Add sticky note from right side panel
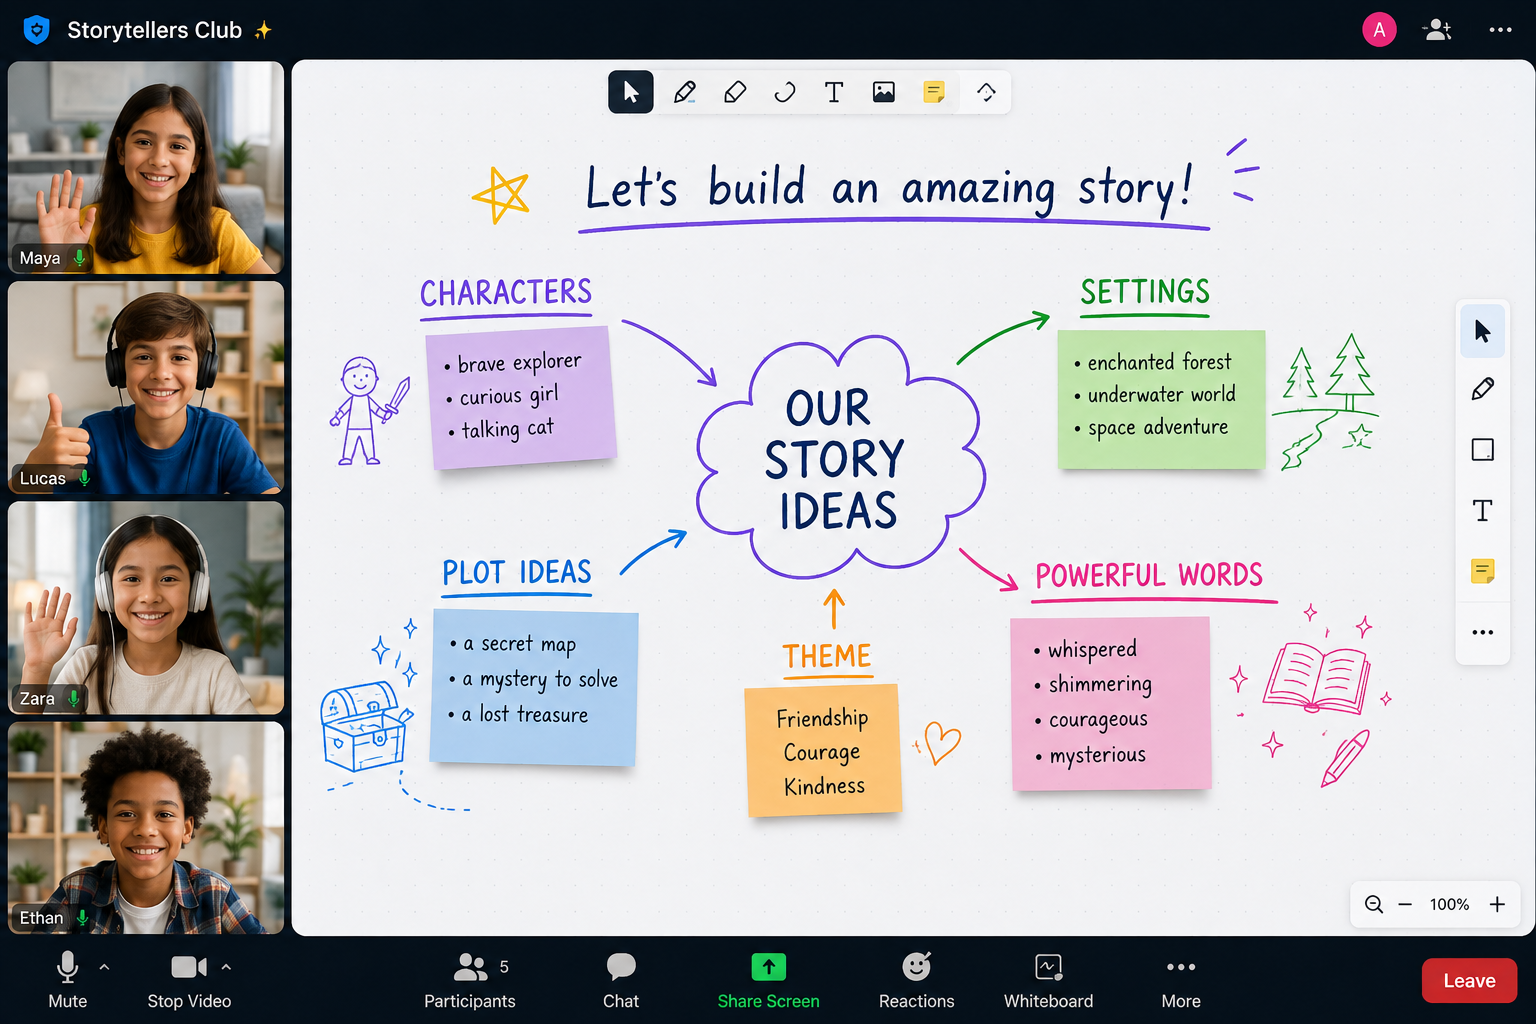The width and height of the screenshot is (1536, 1024). (x=1483, y=571)
